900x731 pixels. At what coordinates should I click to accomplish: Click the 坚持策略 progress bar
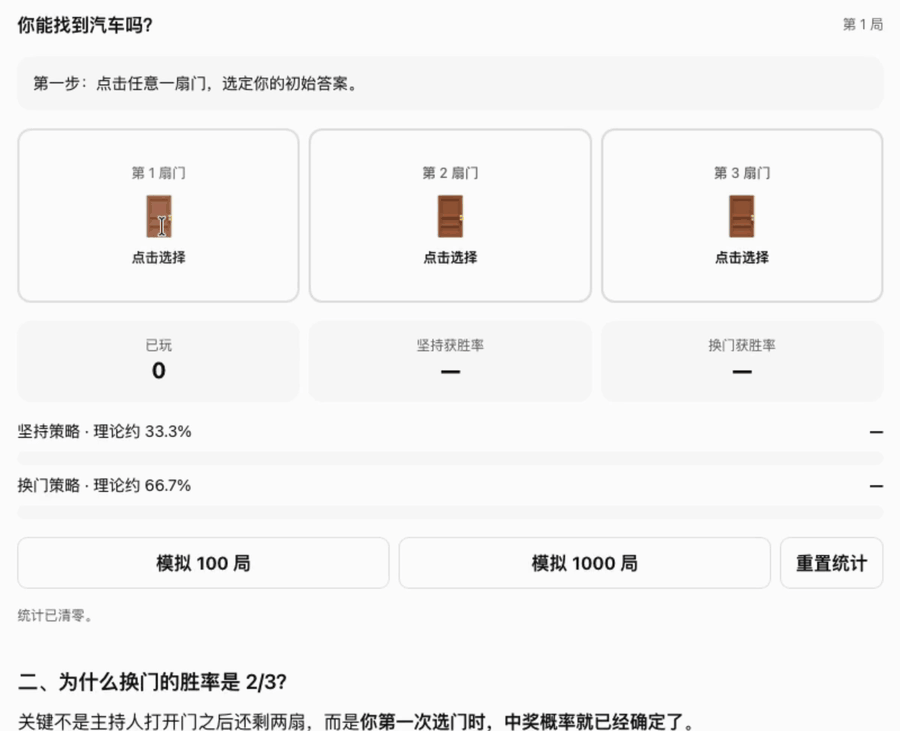[x=450, y=458]
